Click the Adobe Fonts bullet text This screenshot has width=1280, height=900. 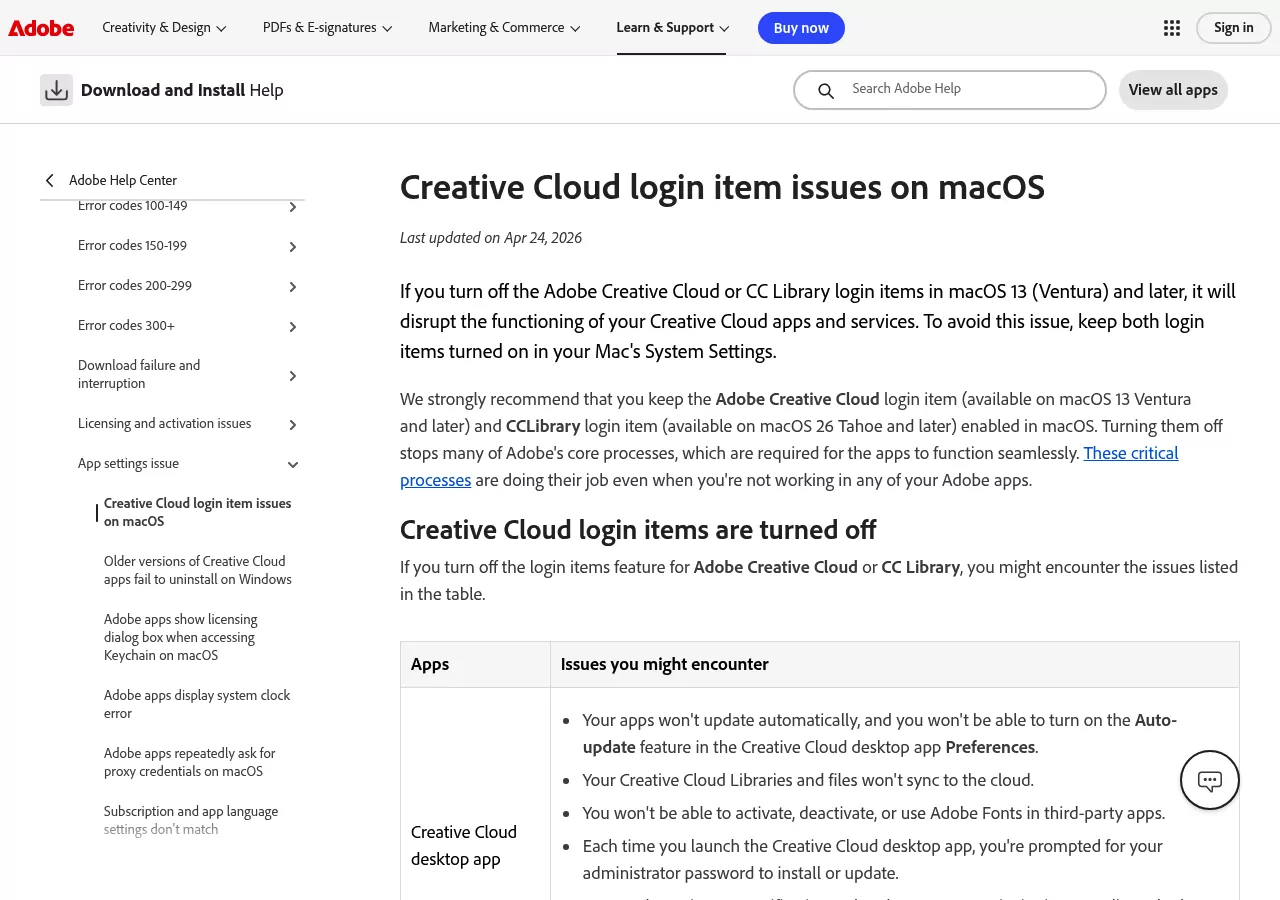874,813
